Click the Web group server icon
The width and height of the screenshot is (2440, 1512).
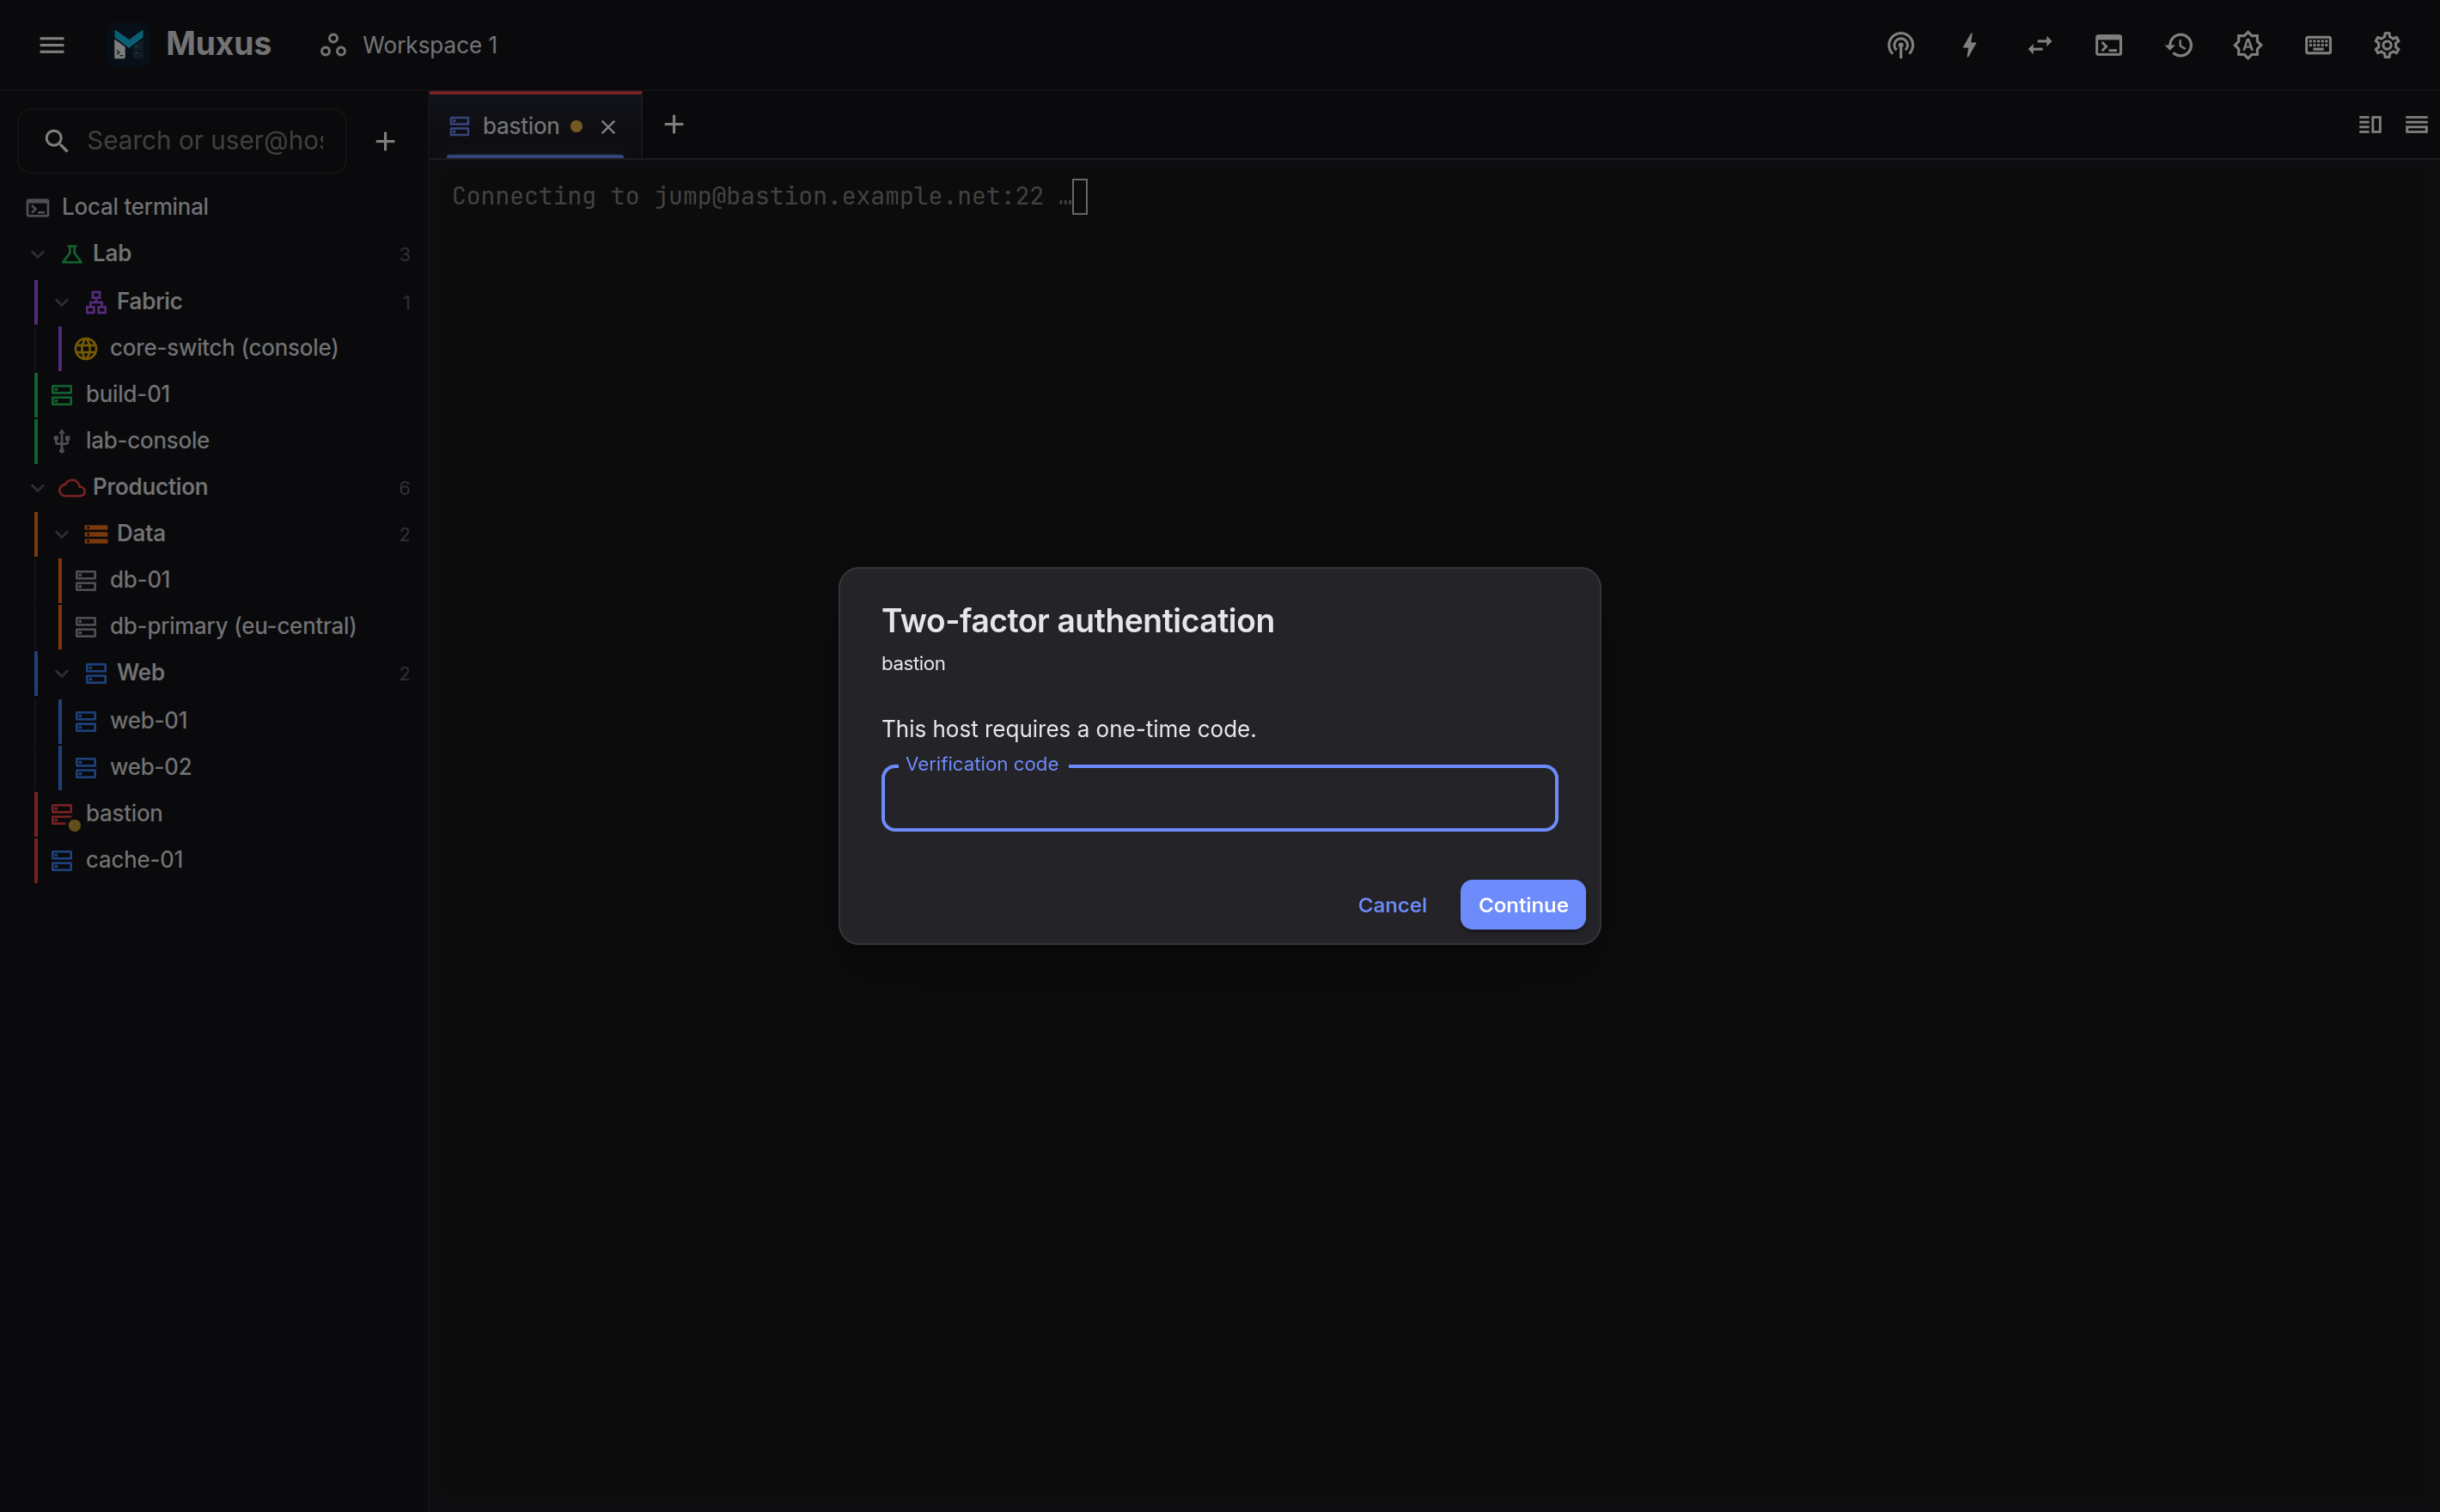(x=96, y=674)
